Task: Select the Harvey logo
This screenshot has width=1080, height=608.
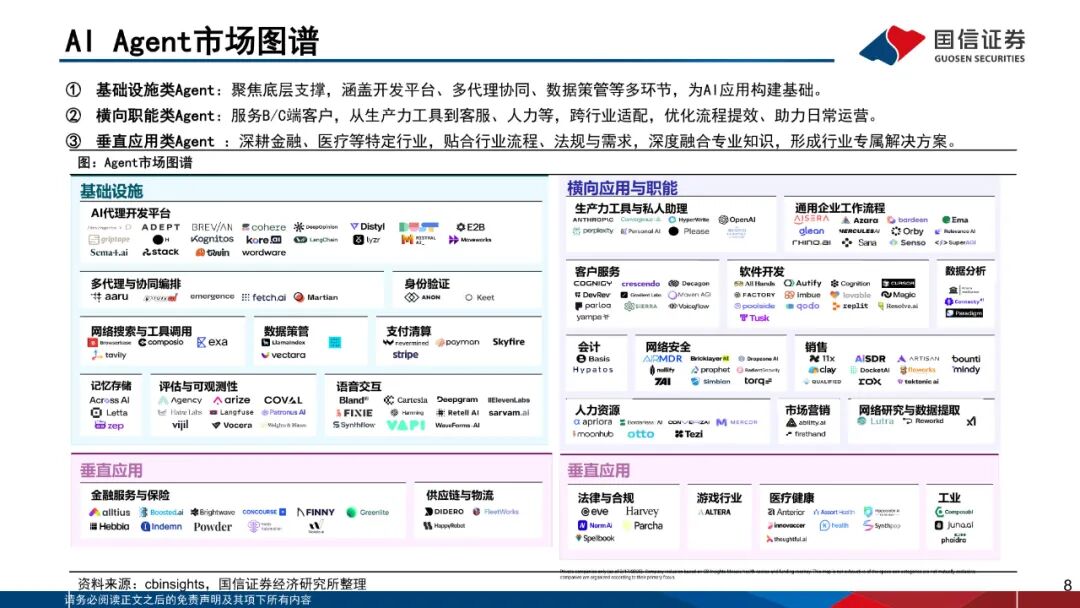Action: click(642, 512)
